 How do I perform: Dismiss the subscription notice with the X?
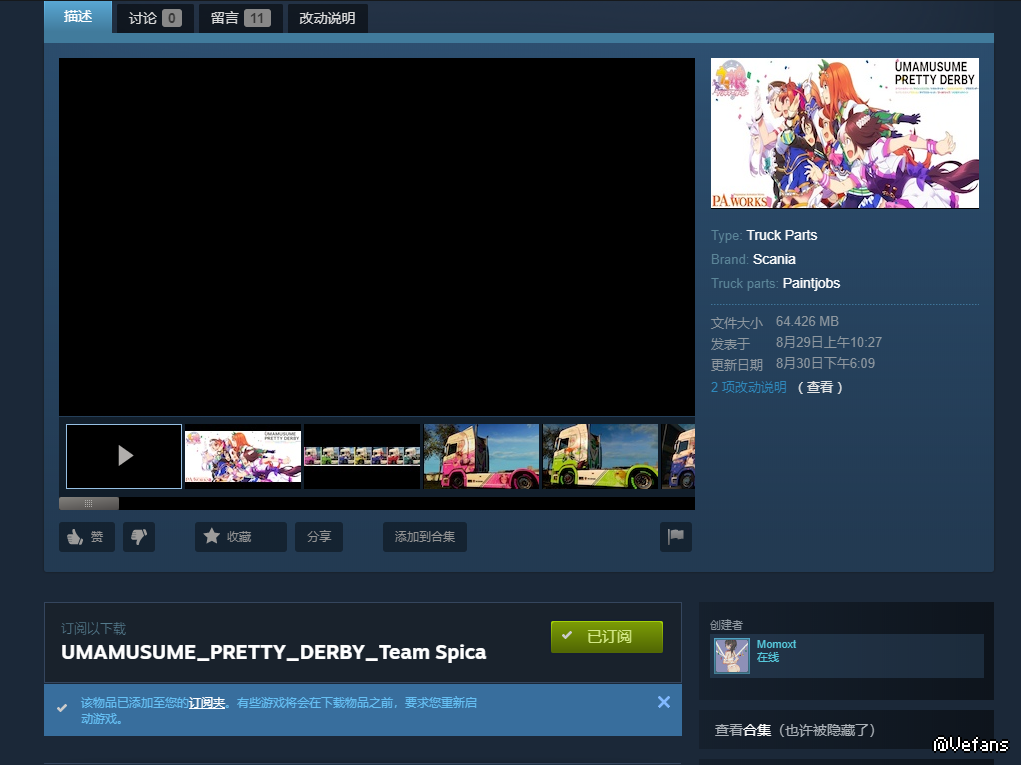pos(664,702)
